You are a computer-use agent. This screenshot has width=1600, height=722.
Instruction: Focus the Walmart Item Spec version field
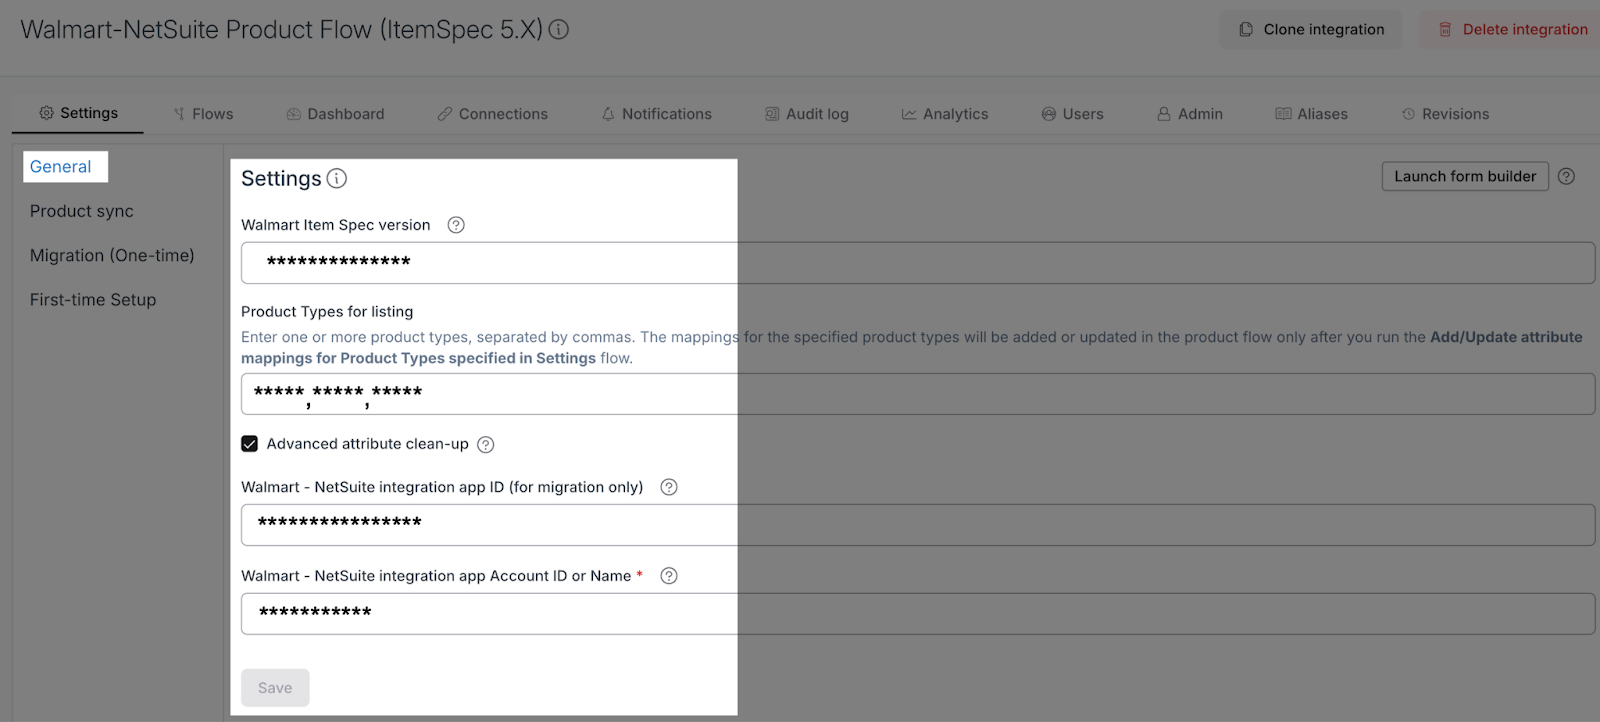pyautogui.click(x=918, y=263)
